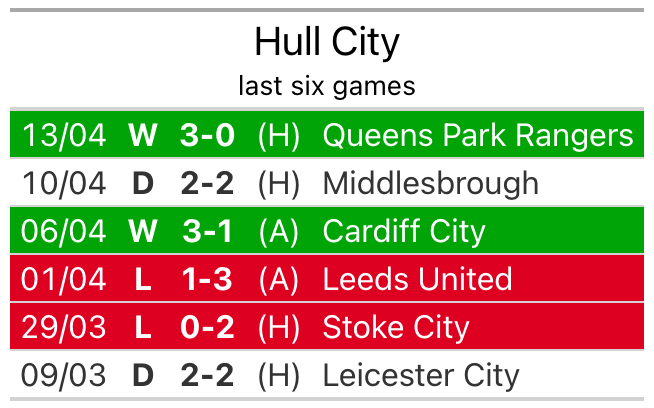Select the 29/03 date
654x408 pixels.
point(64,328)
